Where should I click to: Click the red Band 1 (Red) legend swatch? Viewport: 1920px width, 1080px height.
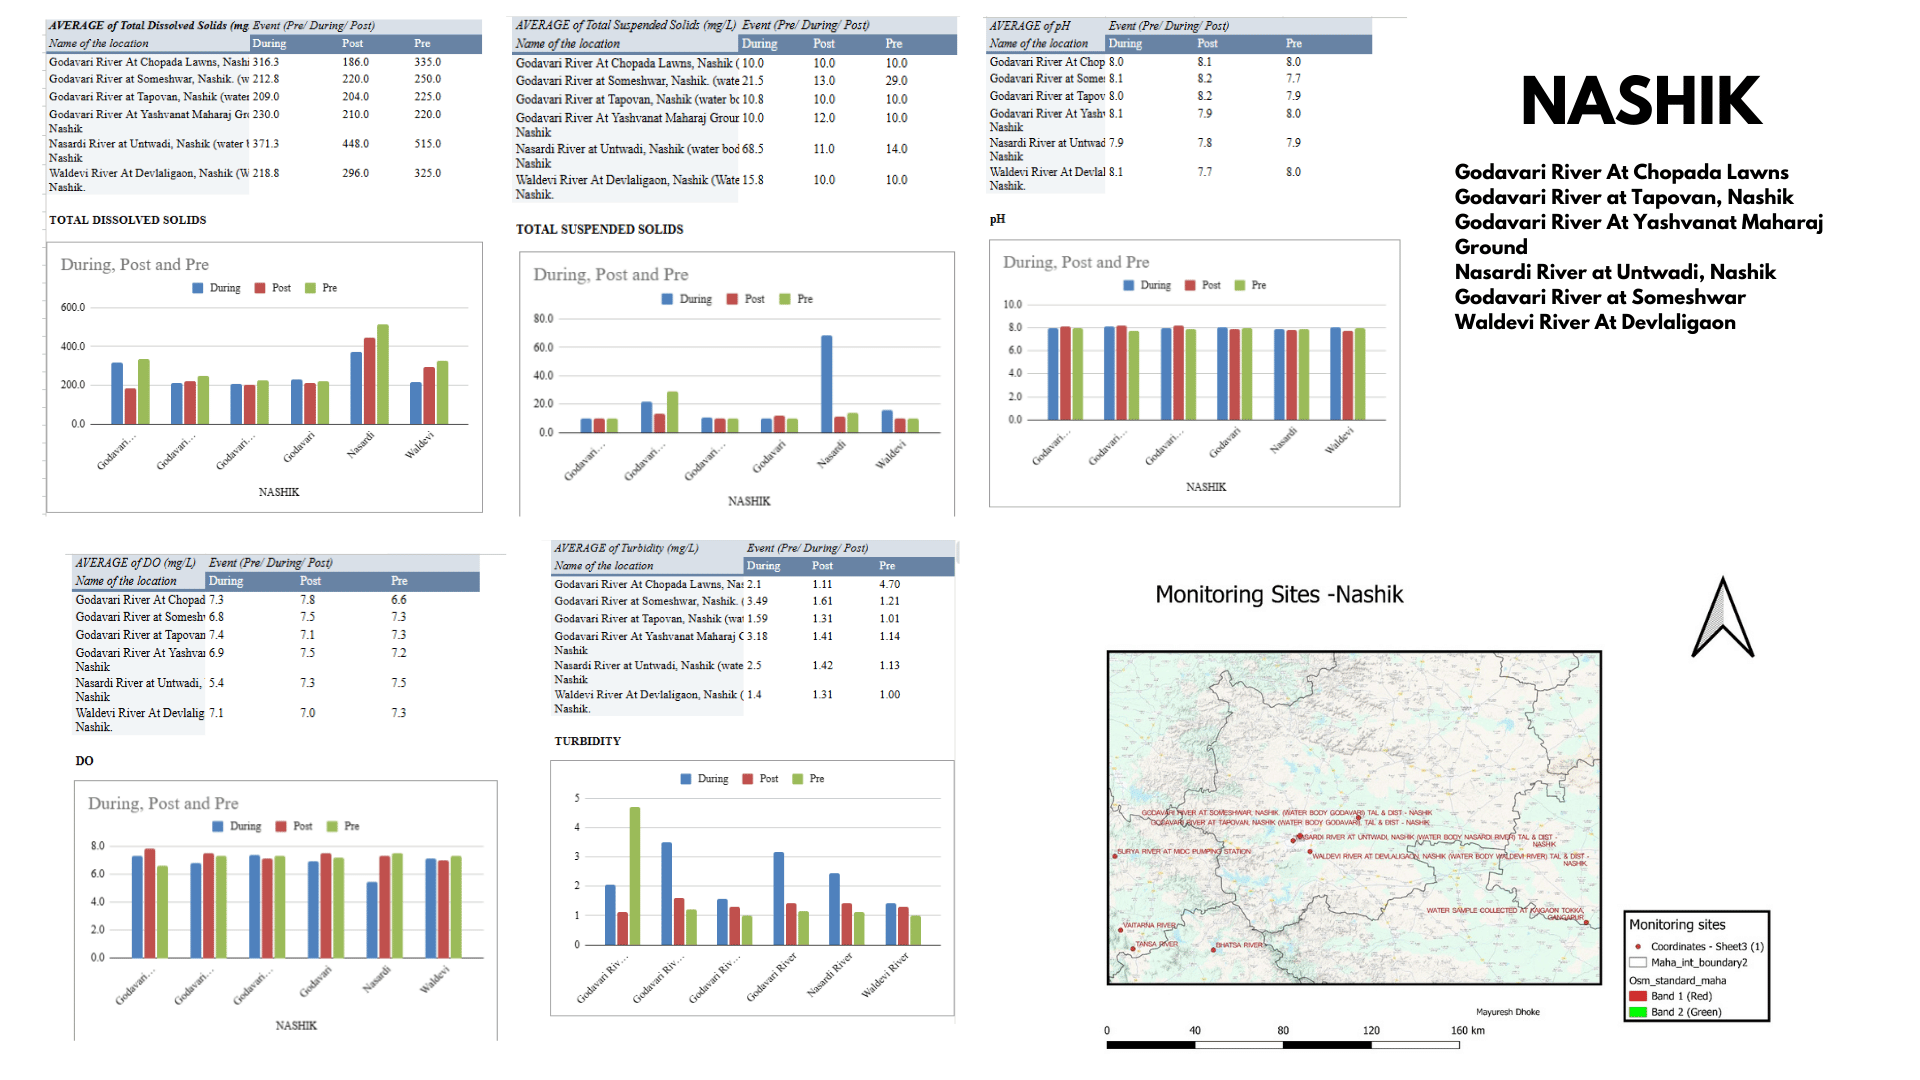click(1638, 996)
